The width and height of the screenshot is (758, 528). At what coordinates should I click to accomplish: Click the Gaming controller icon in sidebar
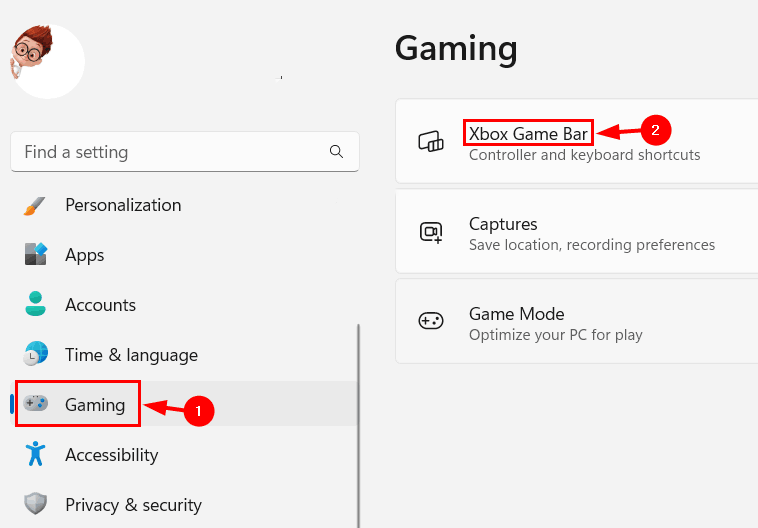pyautogui.click(x=36, y=403)
